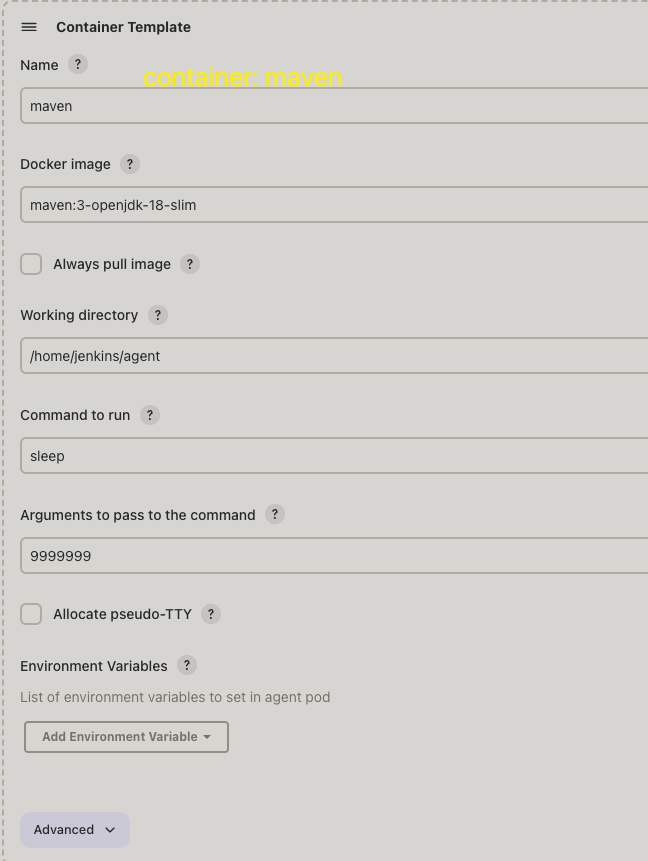Open help for the Name field
The height and width of the screenshot is (861, 648).
(78, 64)
